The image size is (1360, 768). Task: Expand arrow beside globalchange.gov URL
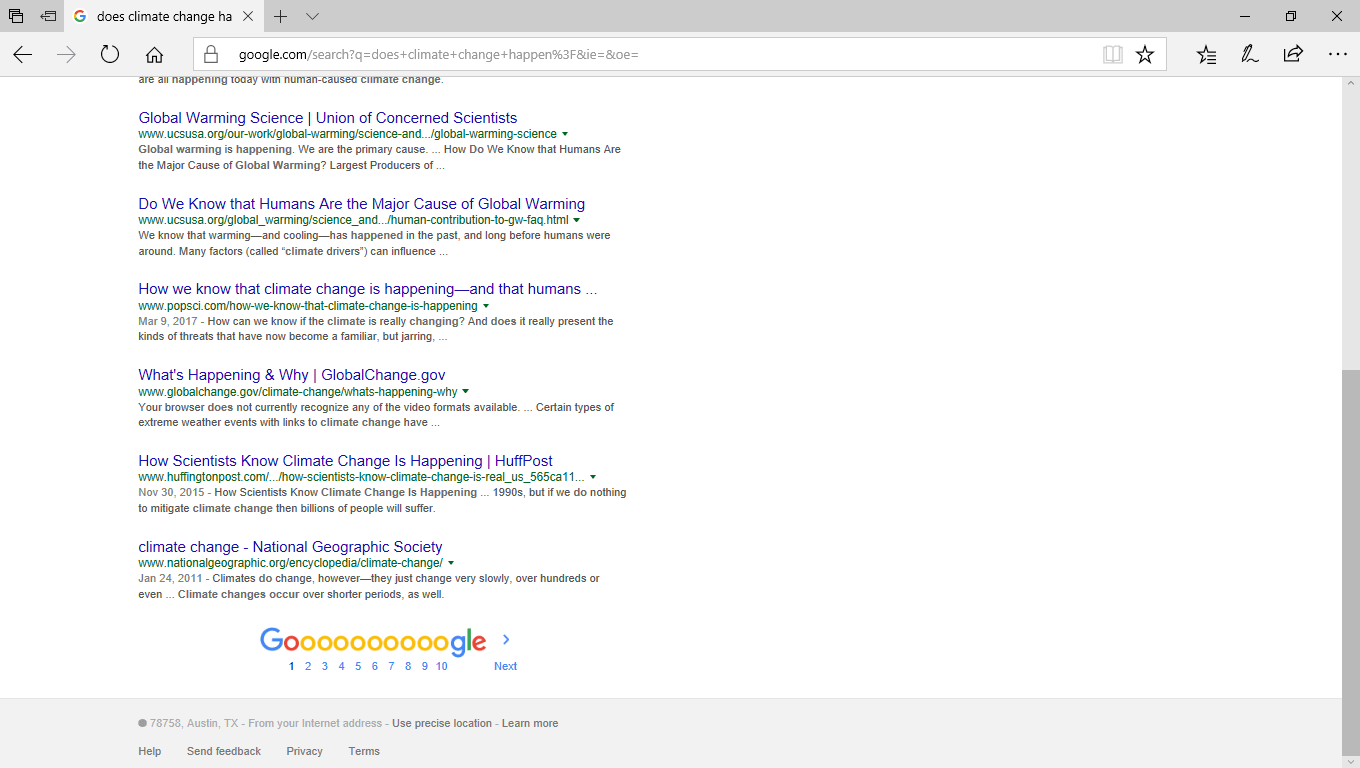click(x=466, y=392)
